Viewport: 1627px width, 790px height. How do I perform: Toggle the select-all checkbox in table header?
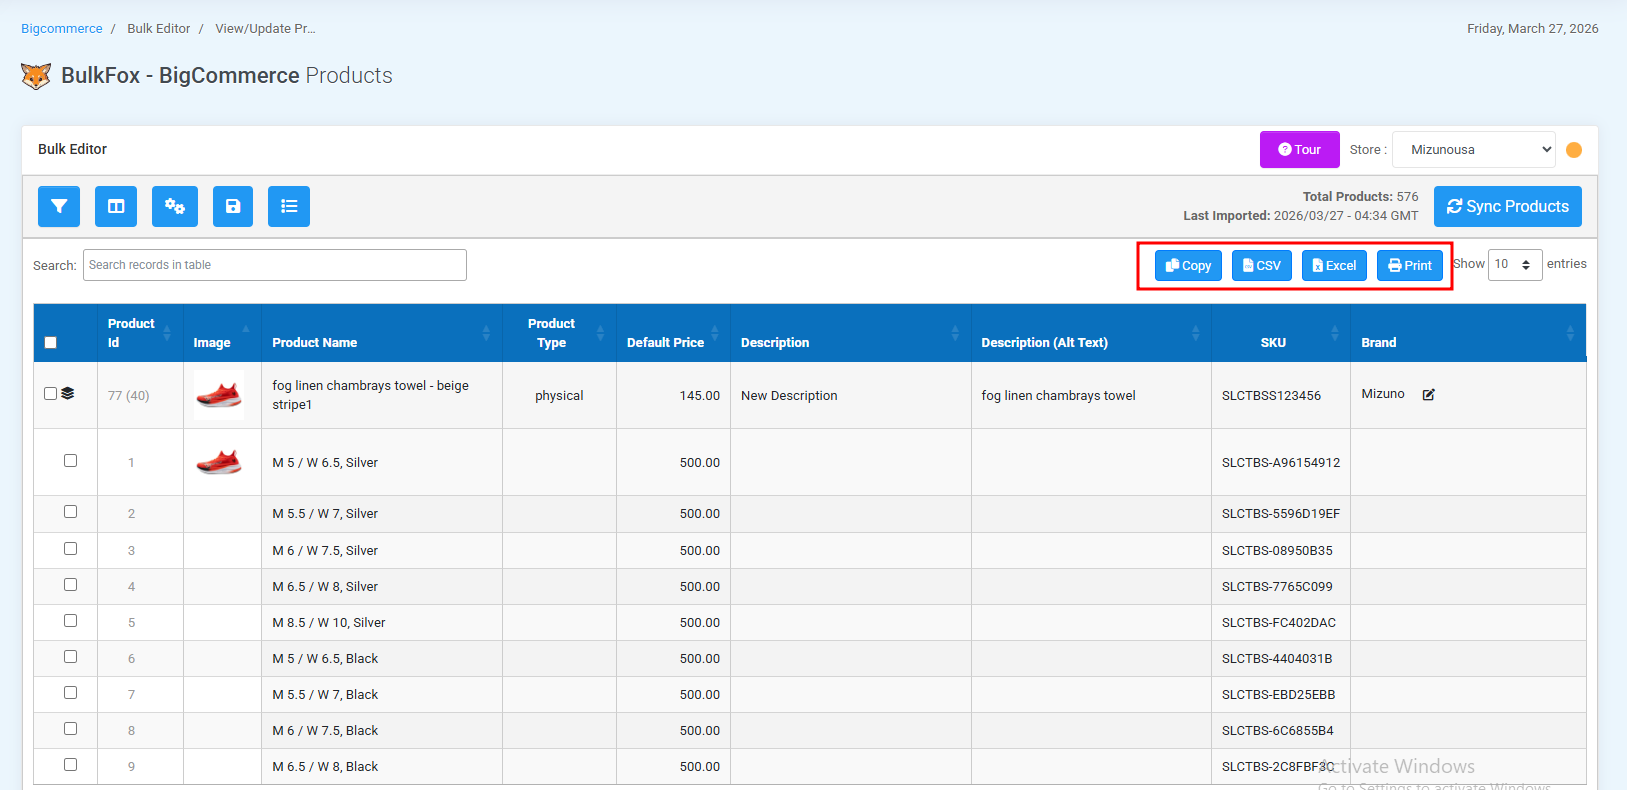tap(51, 342)
